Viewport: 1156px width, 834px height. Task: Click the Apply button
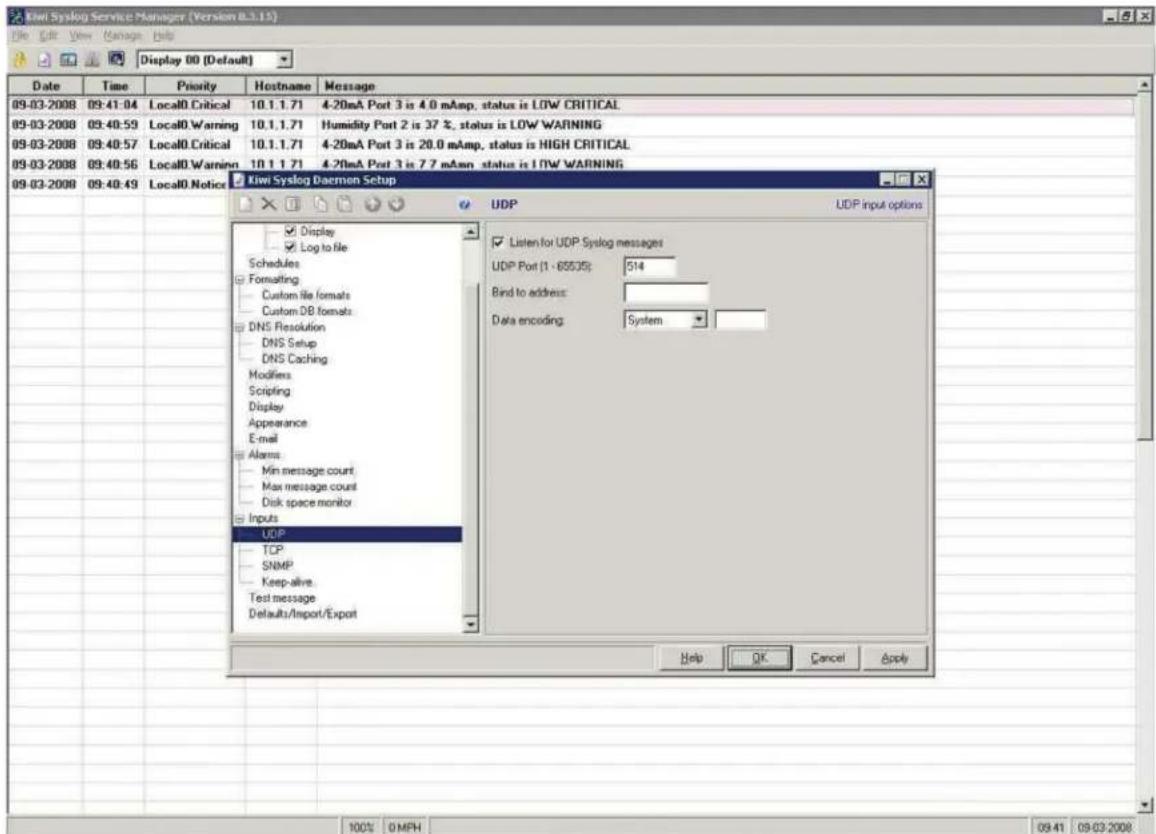pyautogui.click(x=894, y=658)
